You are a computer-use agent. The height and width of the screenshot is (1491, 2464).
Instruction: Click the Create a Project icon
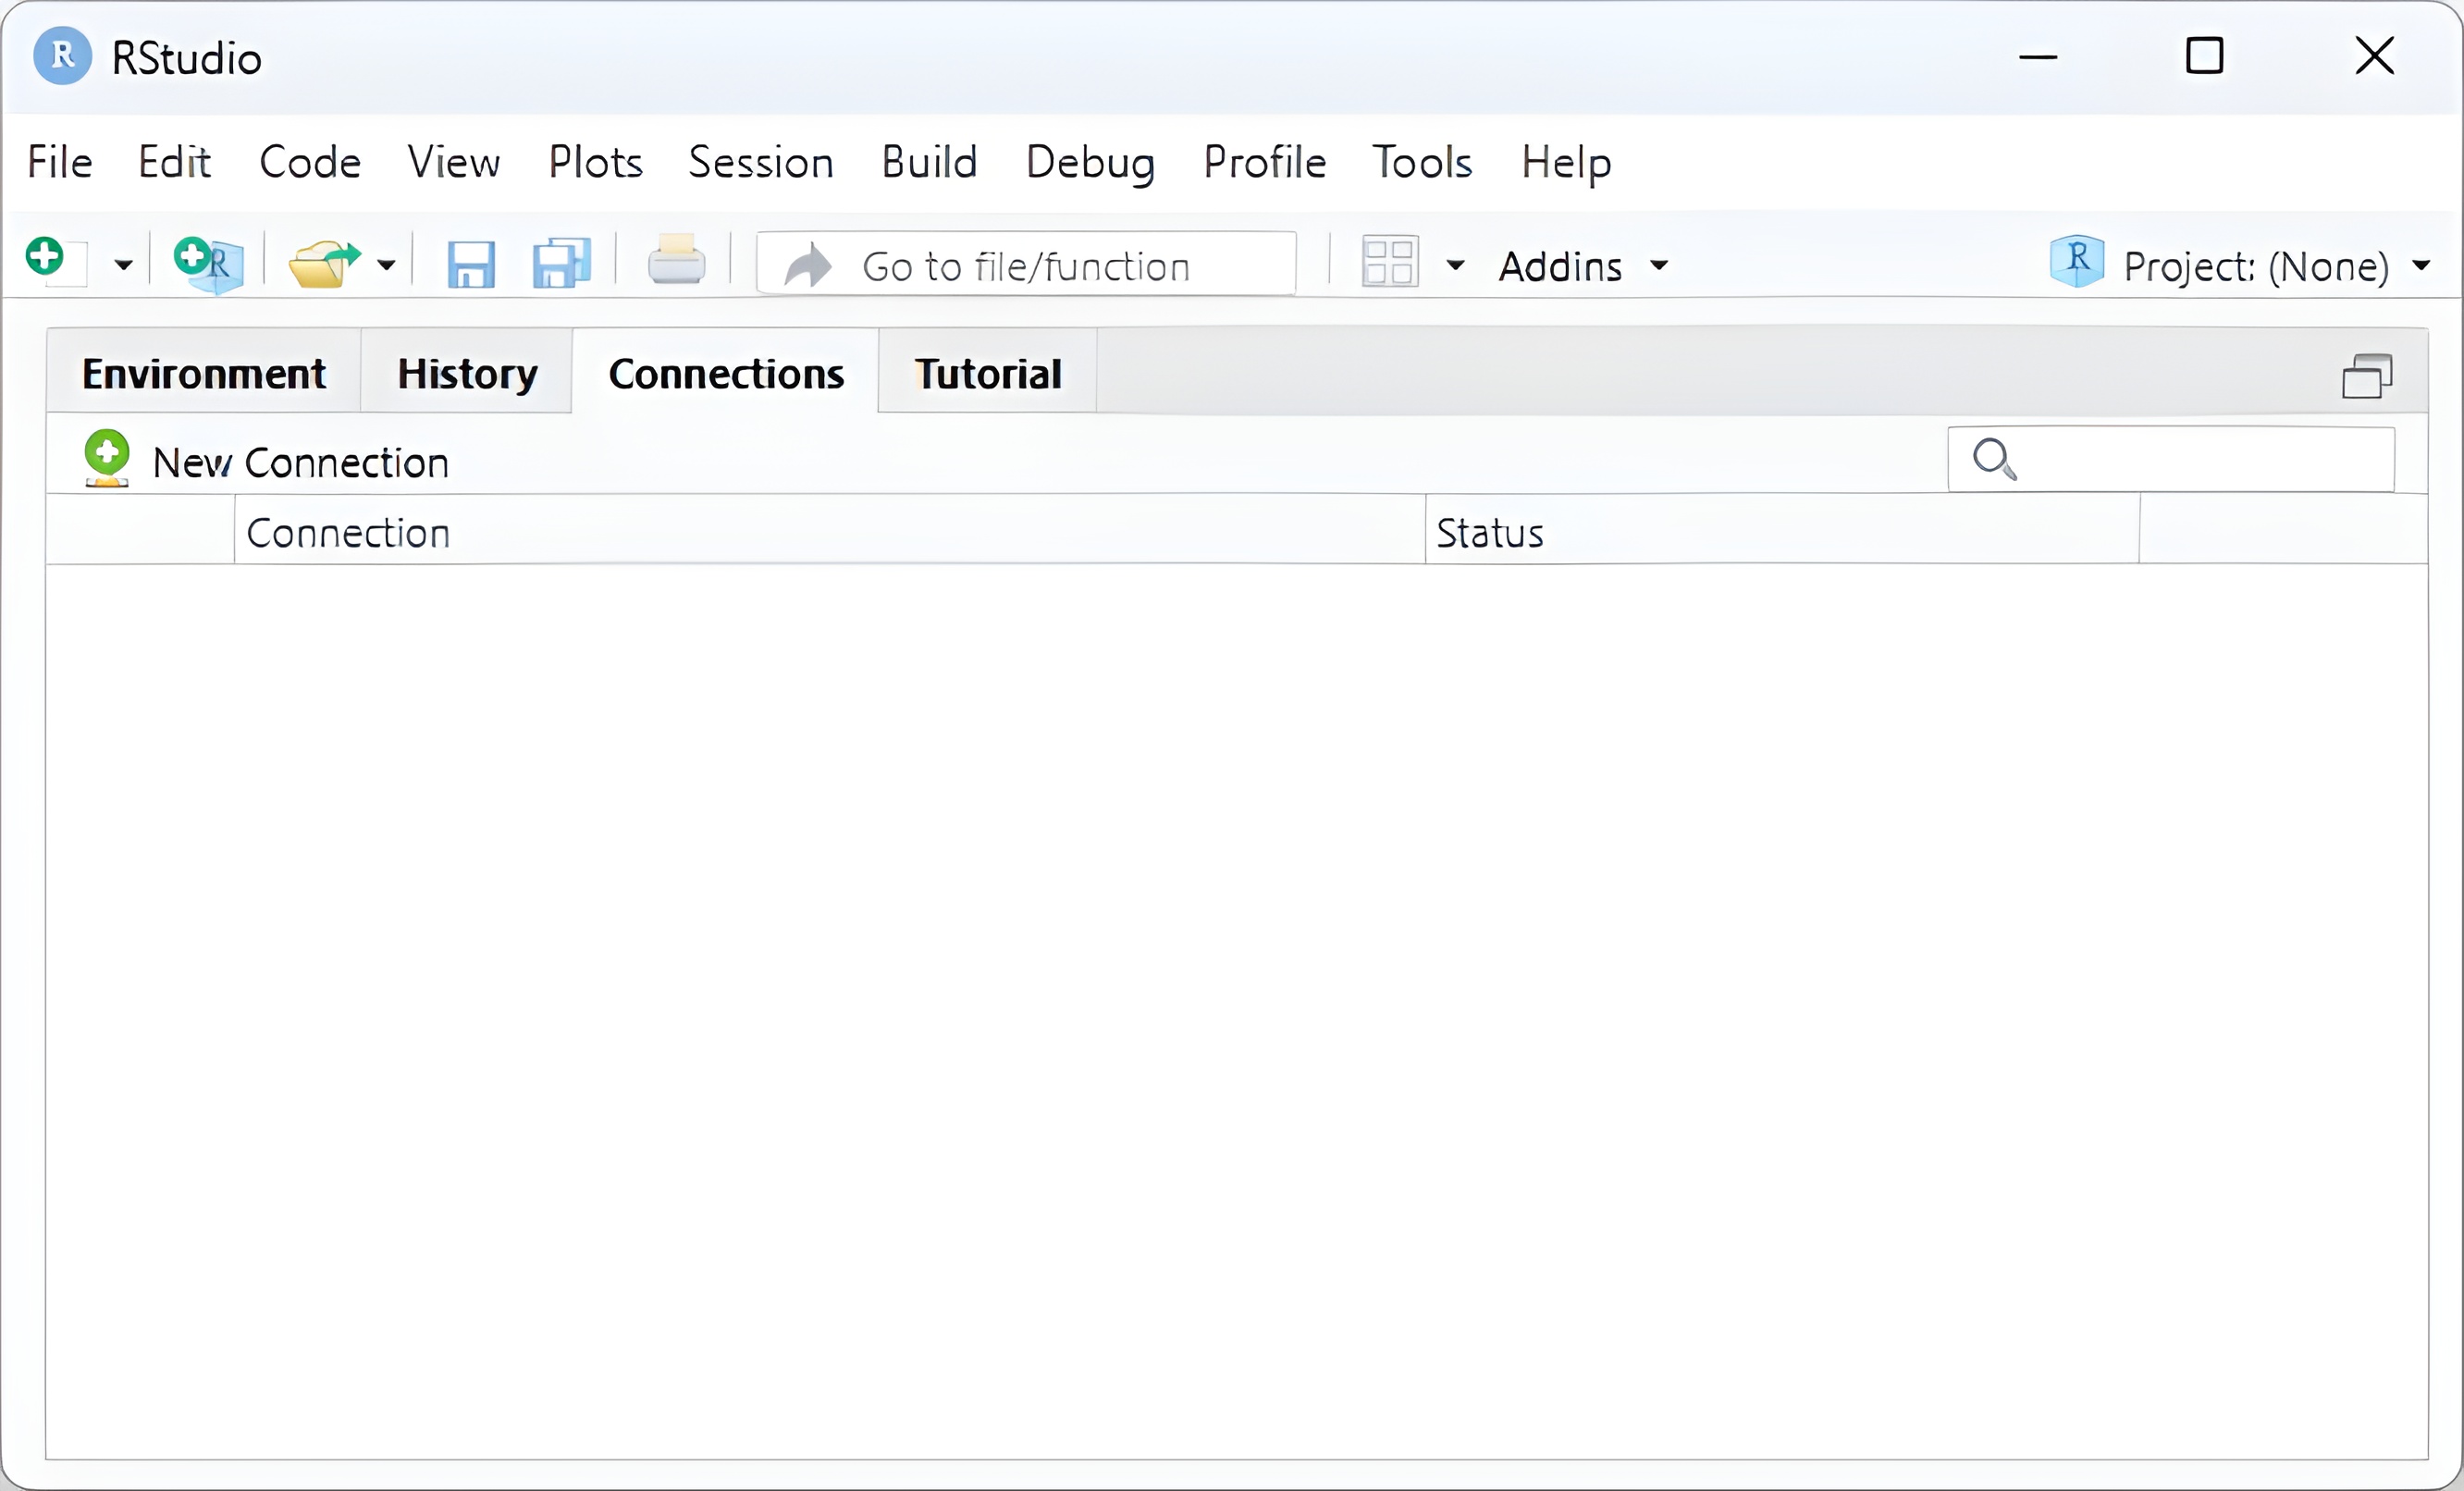click(208, 263)
